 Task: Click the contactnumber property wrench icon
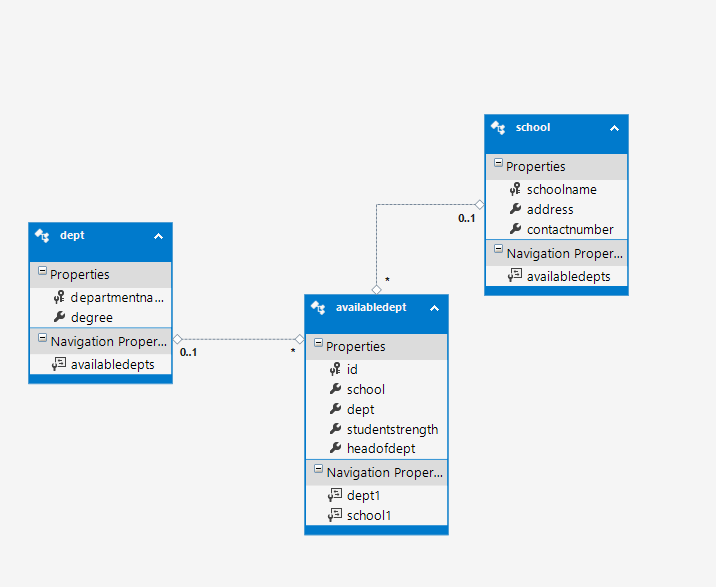(x=515, y=229)
